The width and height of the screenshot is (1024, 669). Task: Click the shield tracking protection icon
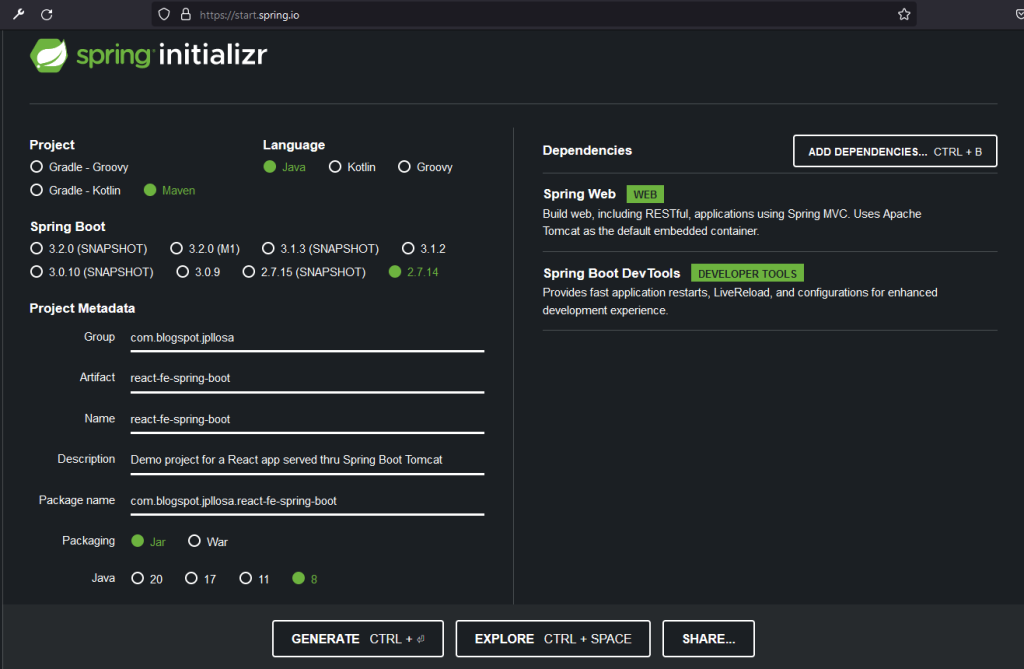click(165, 14)
